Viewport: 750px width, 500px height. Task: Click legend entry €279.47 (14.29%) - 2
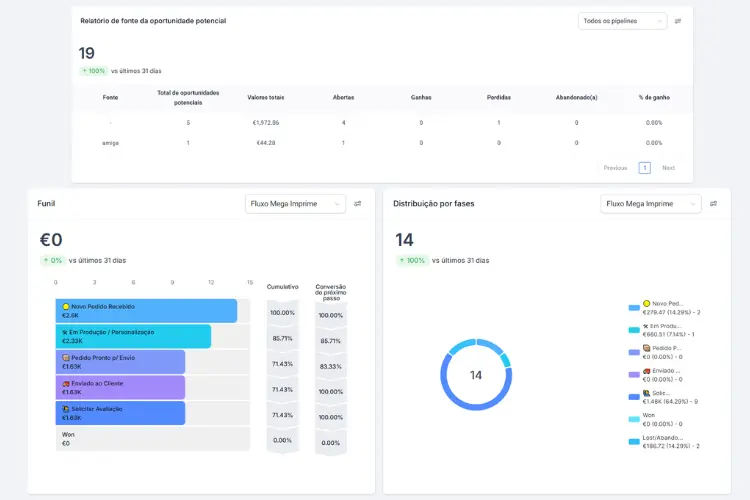671,312
